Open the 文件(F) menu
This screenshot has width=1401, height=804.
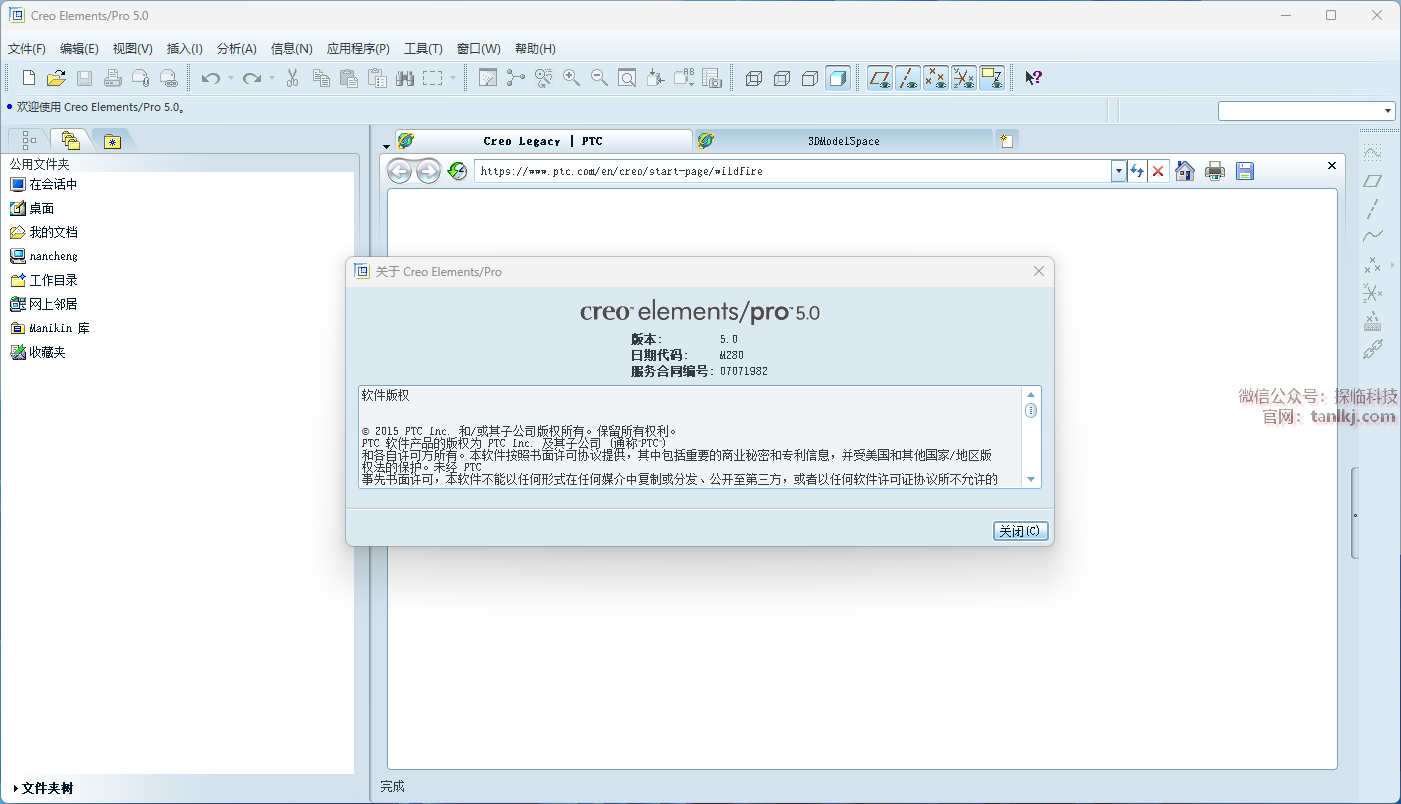[x=27, y=49]
